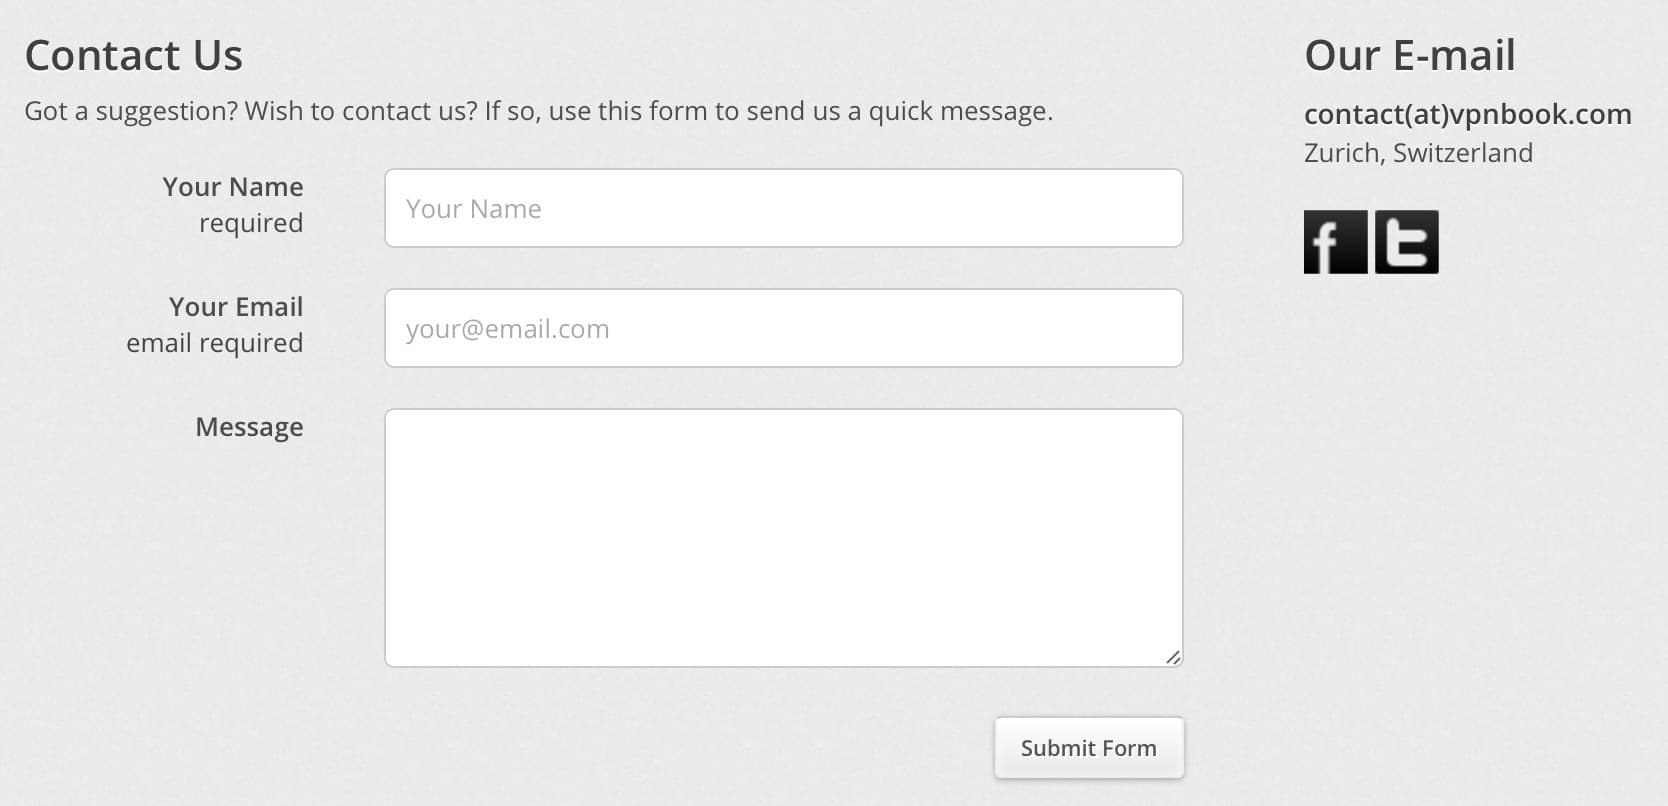Focus the Your Name input field

click(x=784, y=208)
